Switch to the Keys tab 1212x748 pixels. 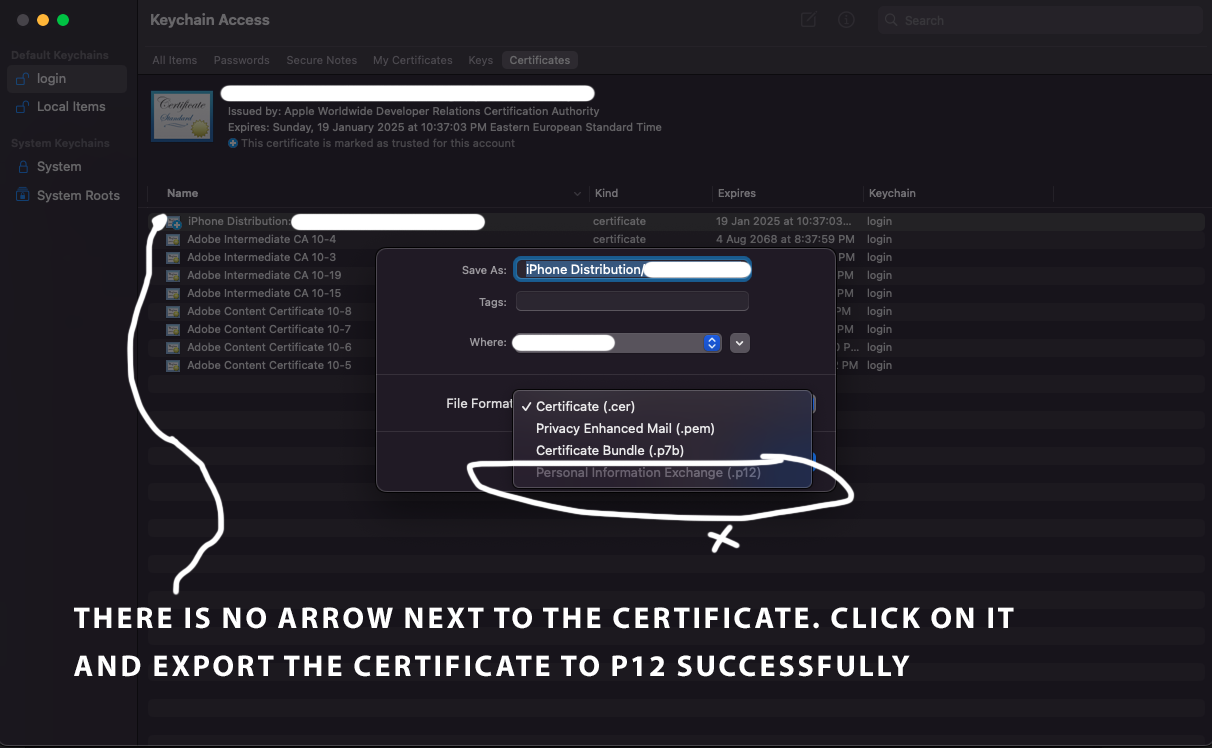click(x=481, y=60)
